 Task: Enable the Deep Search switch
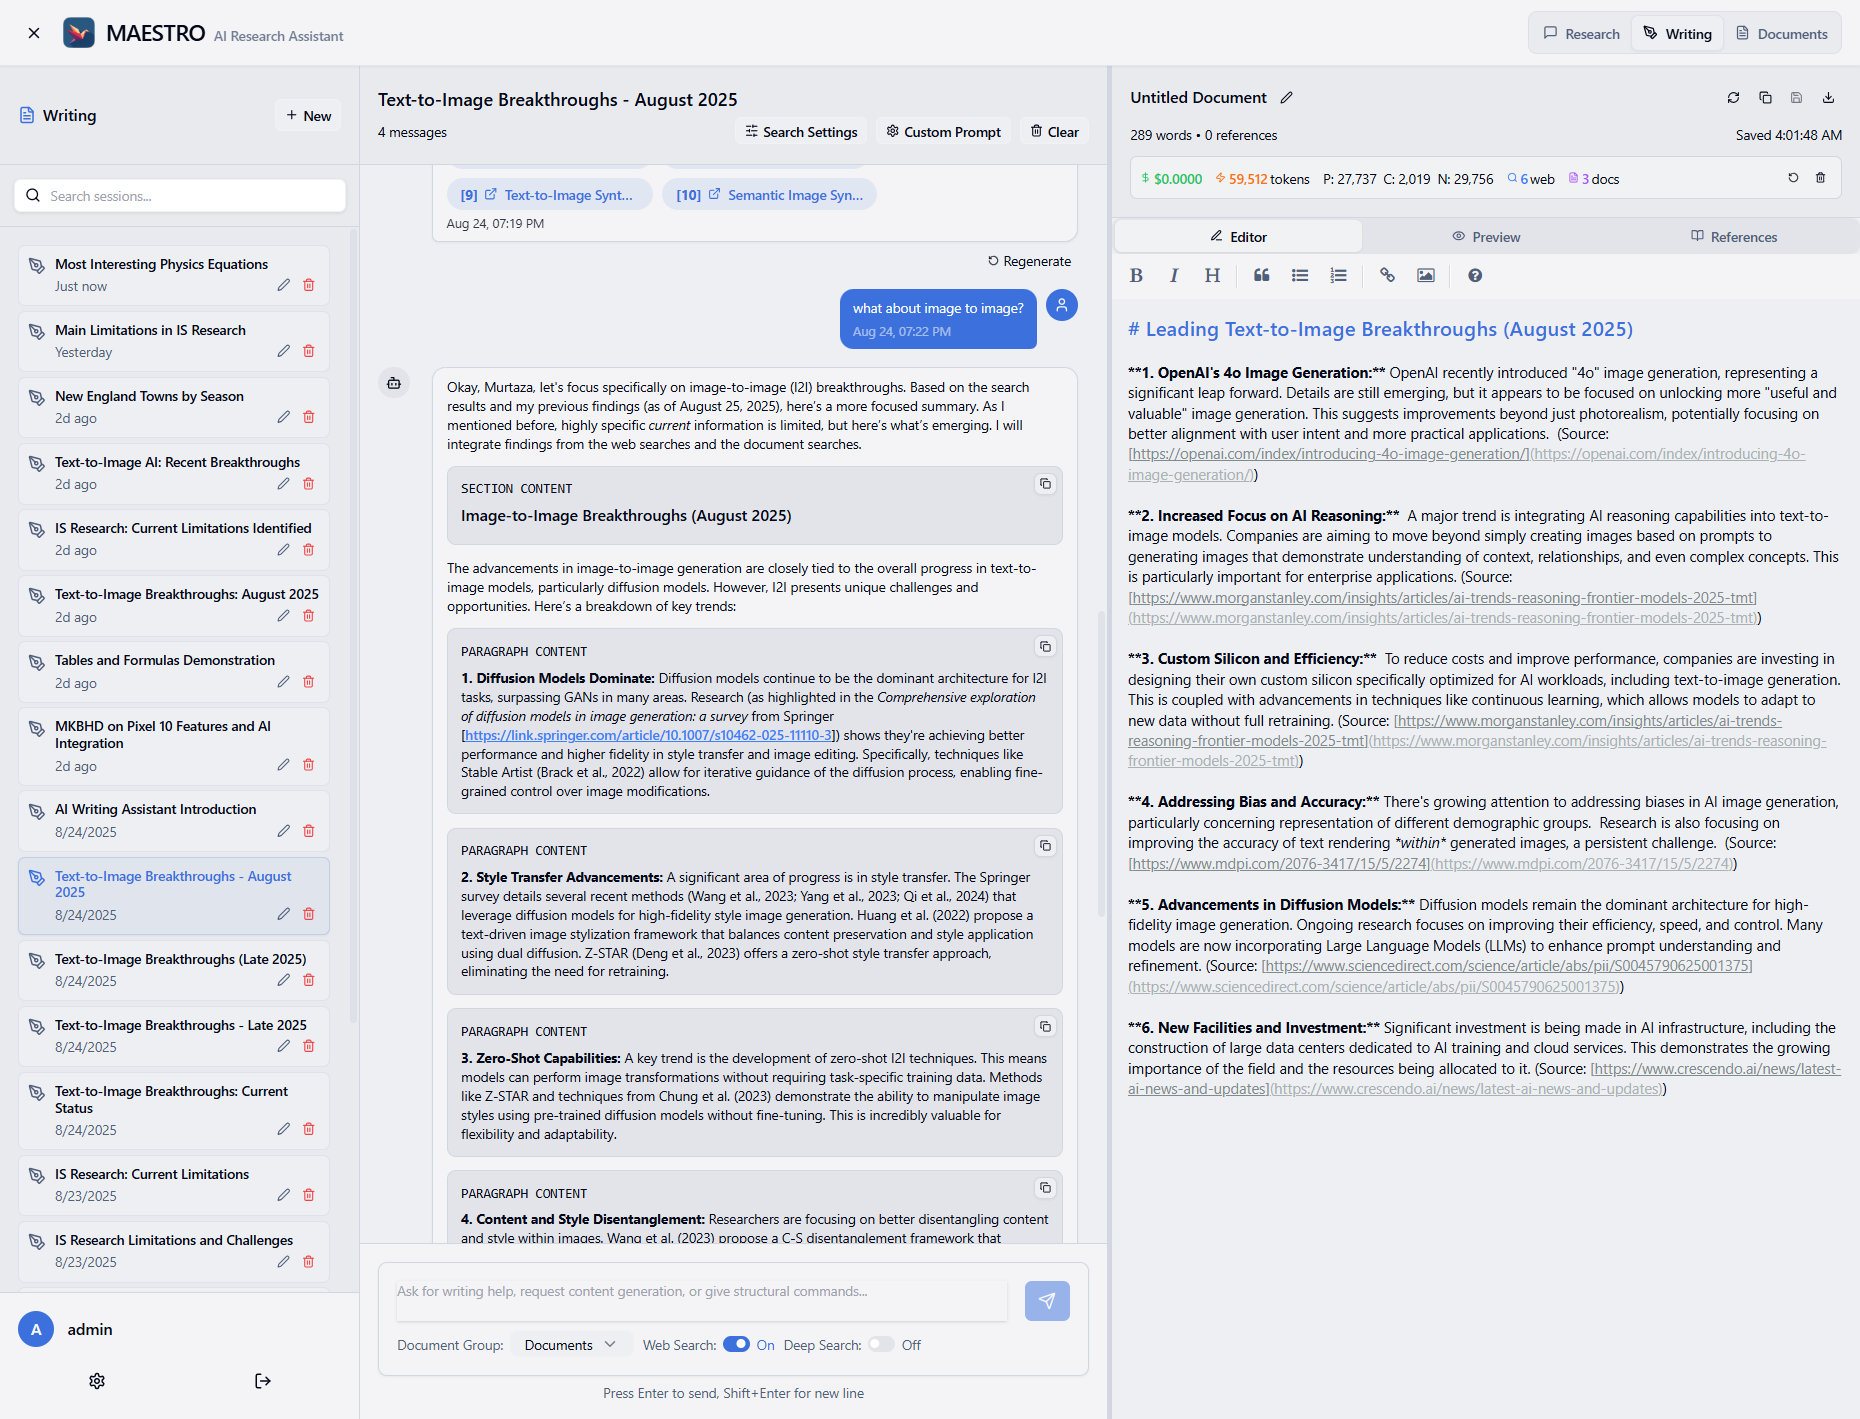point(881,1345)
